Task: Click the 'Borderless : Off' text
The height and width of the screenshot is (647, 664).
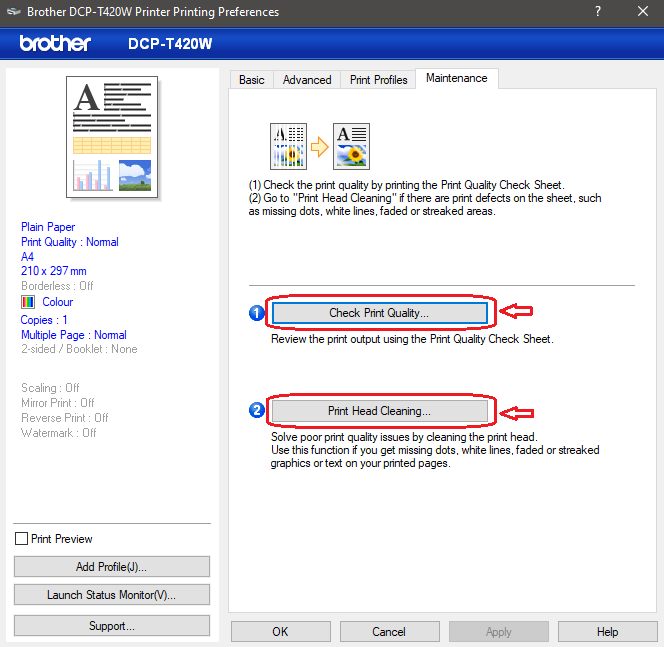Action: coord(57,286)
